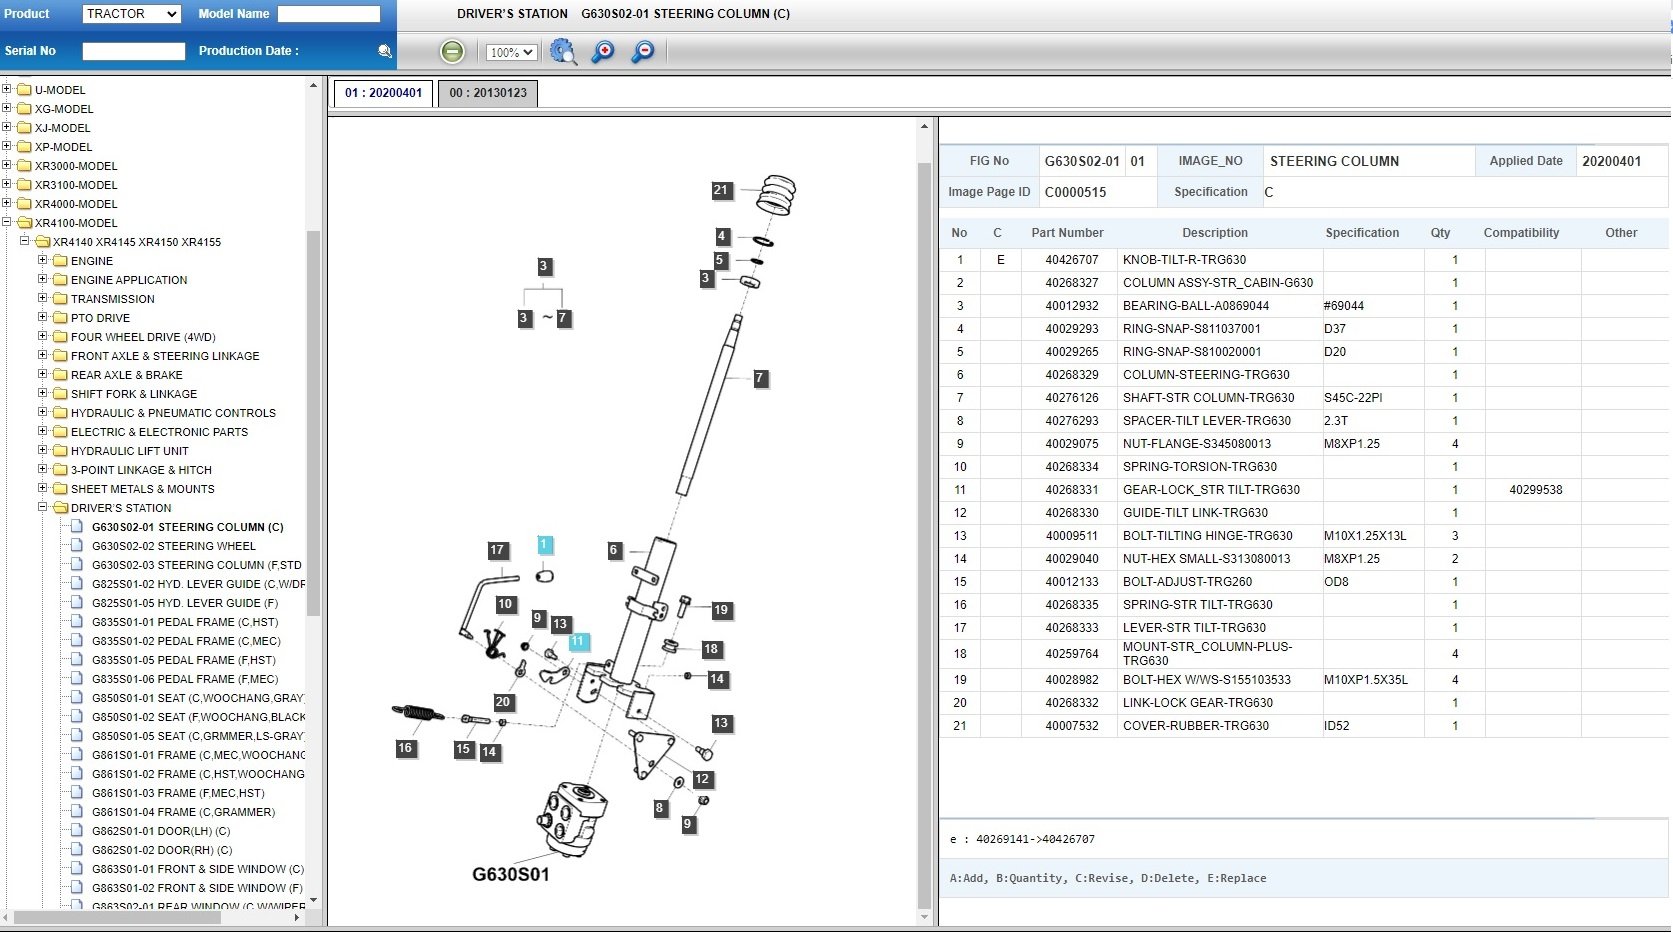The width and height of the screenshot is (1673, 933).
Task: Expand the XG-MODEL tree node
Action: (7, 108)
